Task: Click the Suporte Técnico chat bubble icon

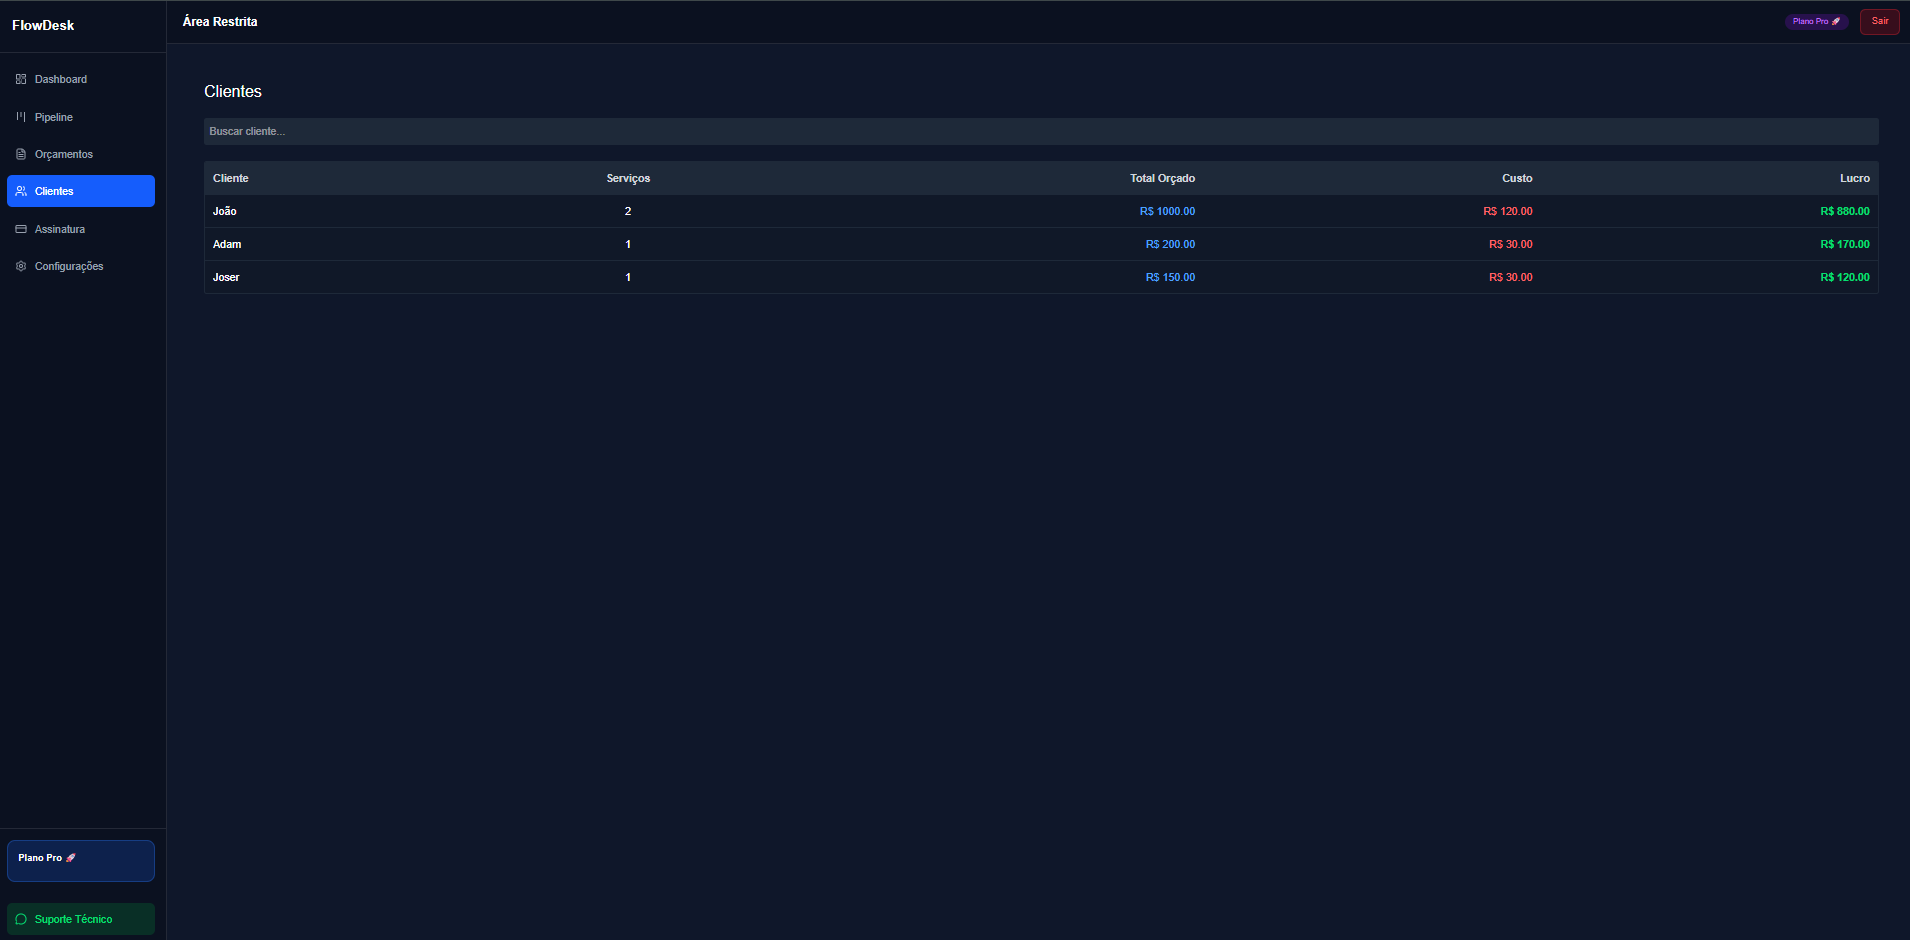Action: 21,919
